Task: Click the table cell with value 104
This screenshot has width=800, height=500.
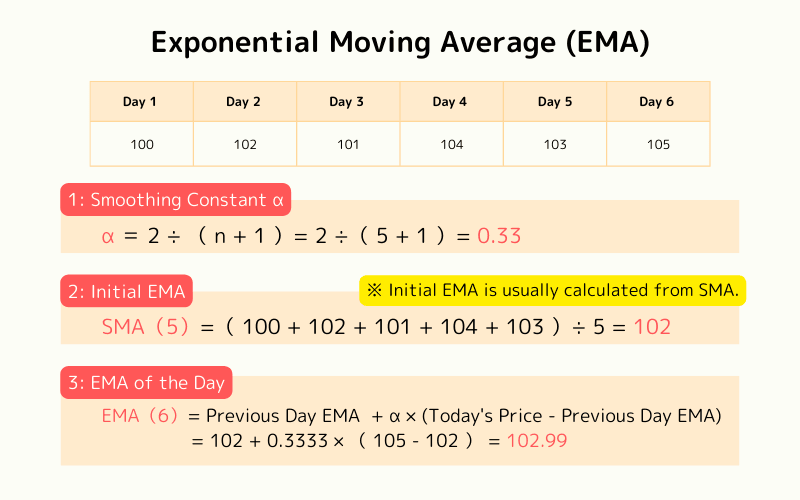Action: 451,144
